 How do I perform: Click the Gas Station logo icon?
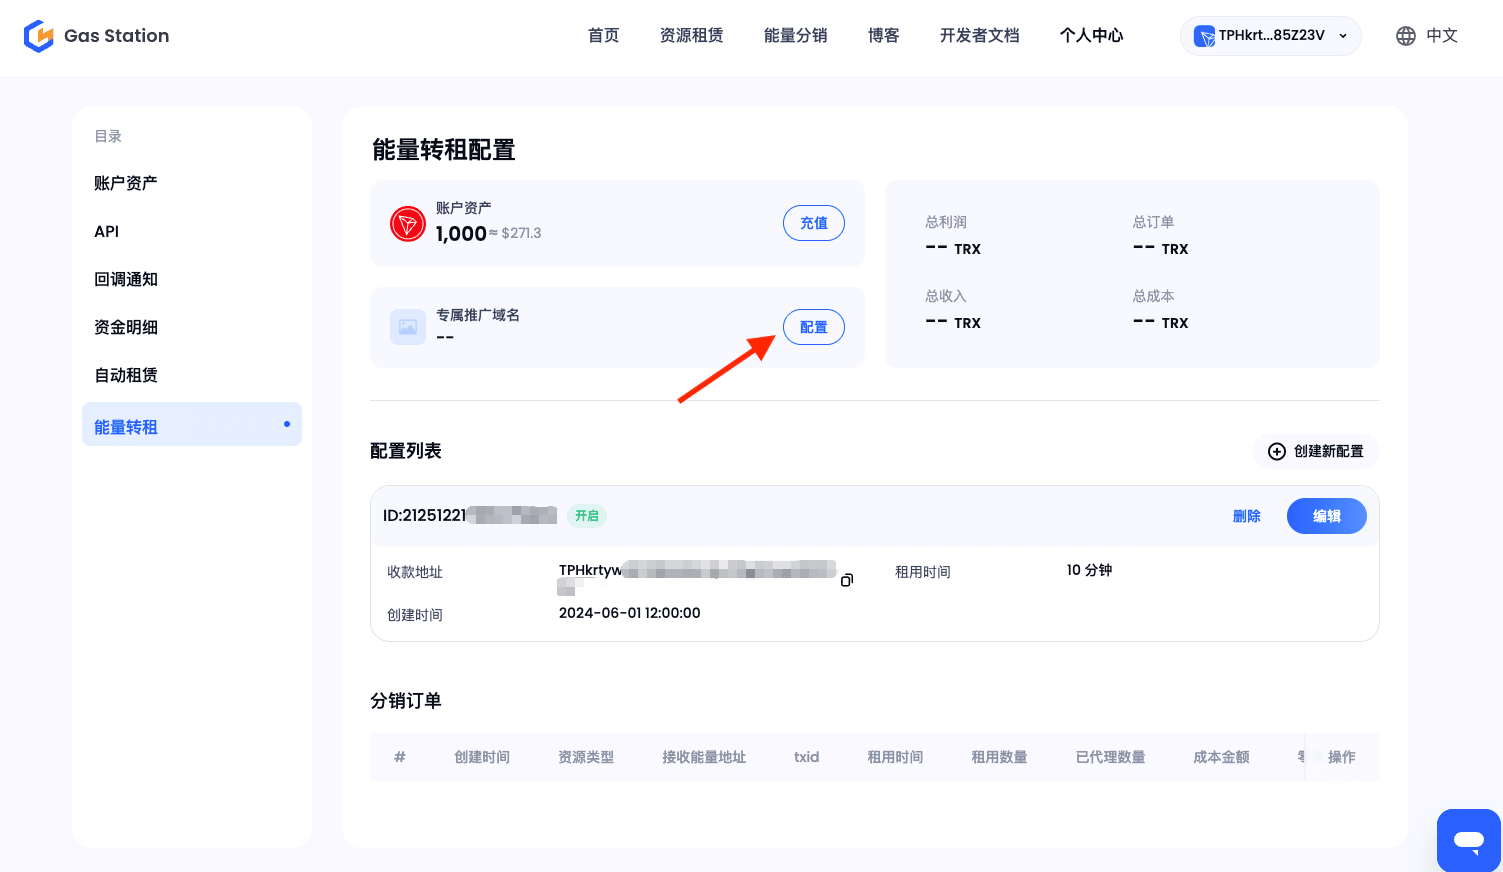pyautogui.click(x=38, y=36)
